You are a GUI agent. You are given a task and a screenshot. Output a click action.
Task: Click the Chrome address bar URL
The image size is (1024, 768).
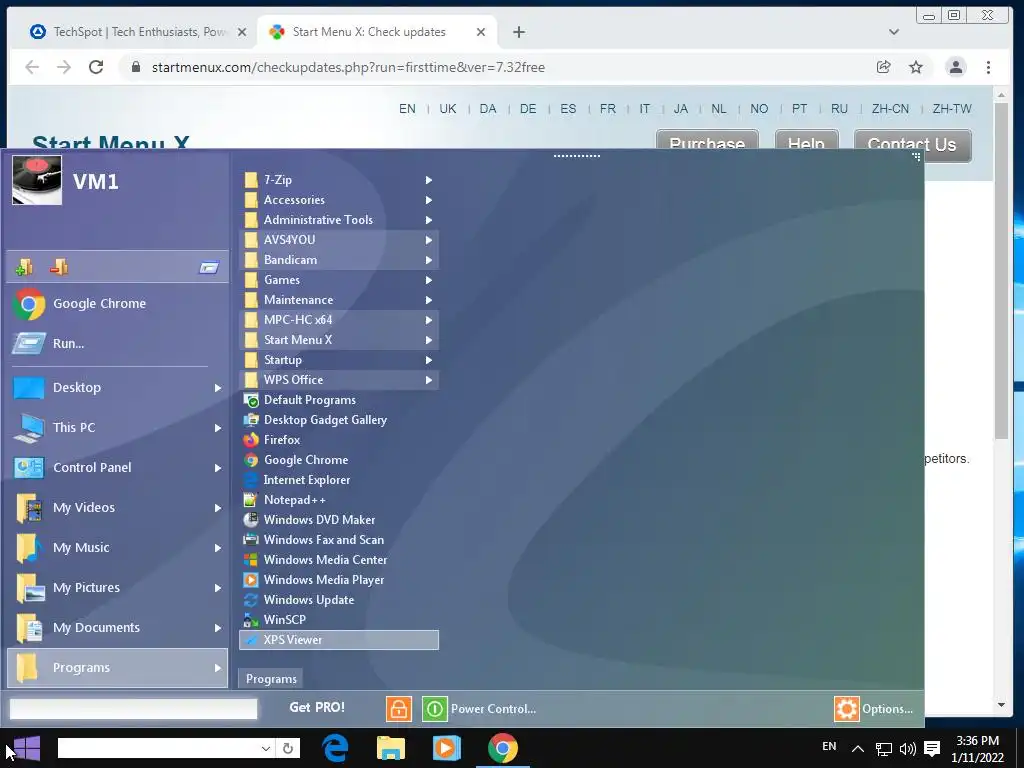point(348,67)
